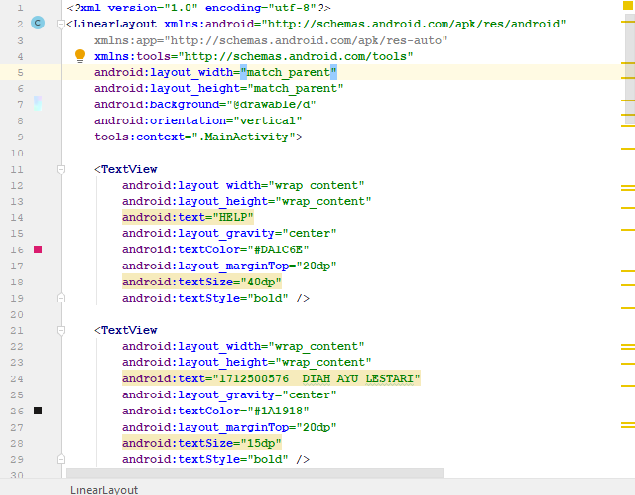The height and width of the screenshot is (495, 635).
Task: Collapse the second TextView fold marker
Action: 61,330
